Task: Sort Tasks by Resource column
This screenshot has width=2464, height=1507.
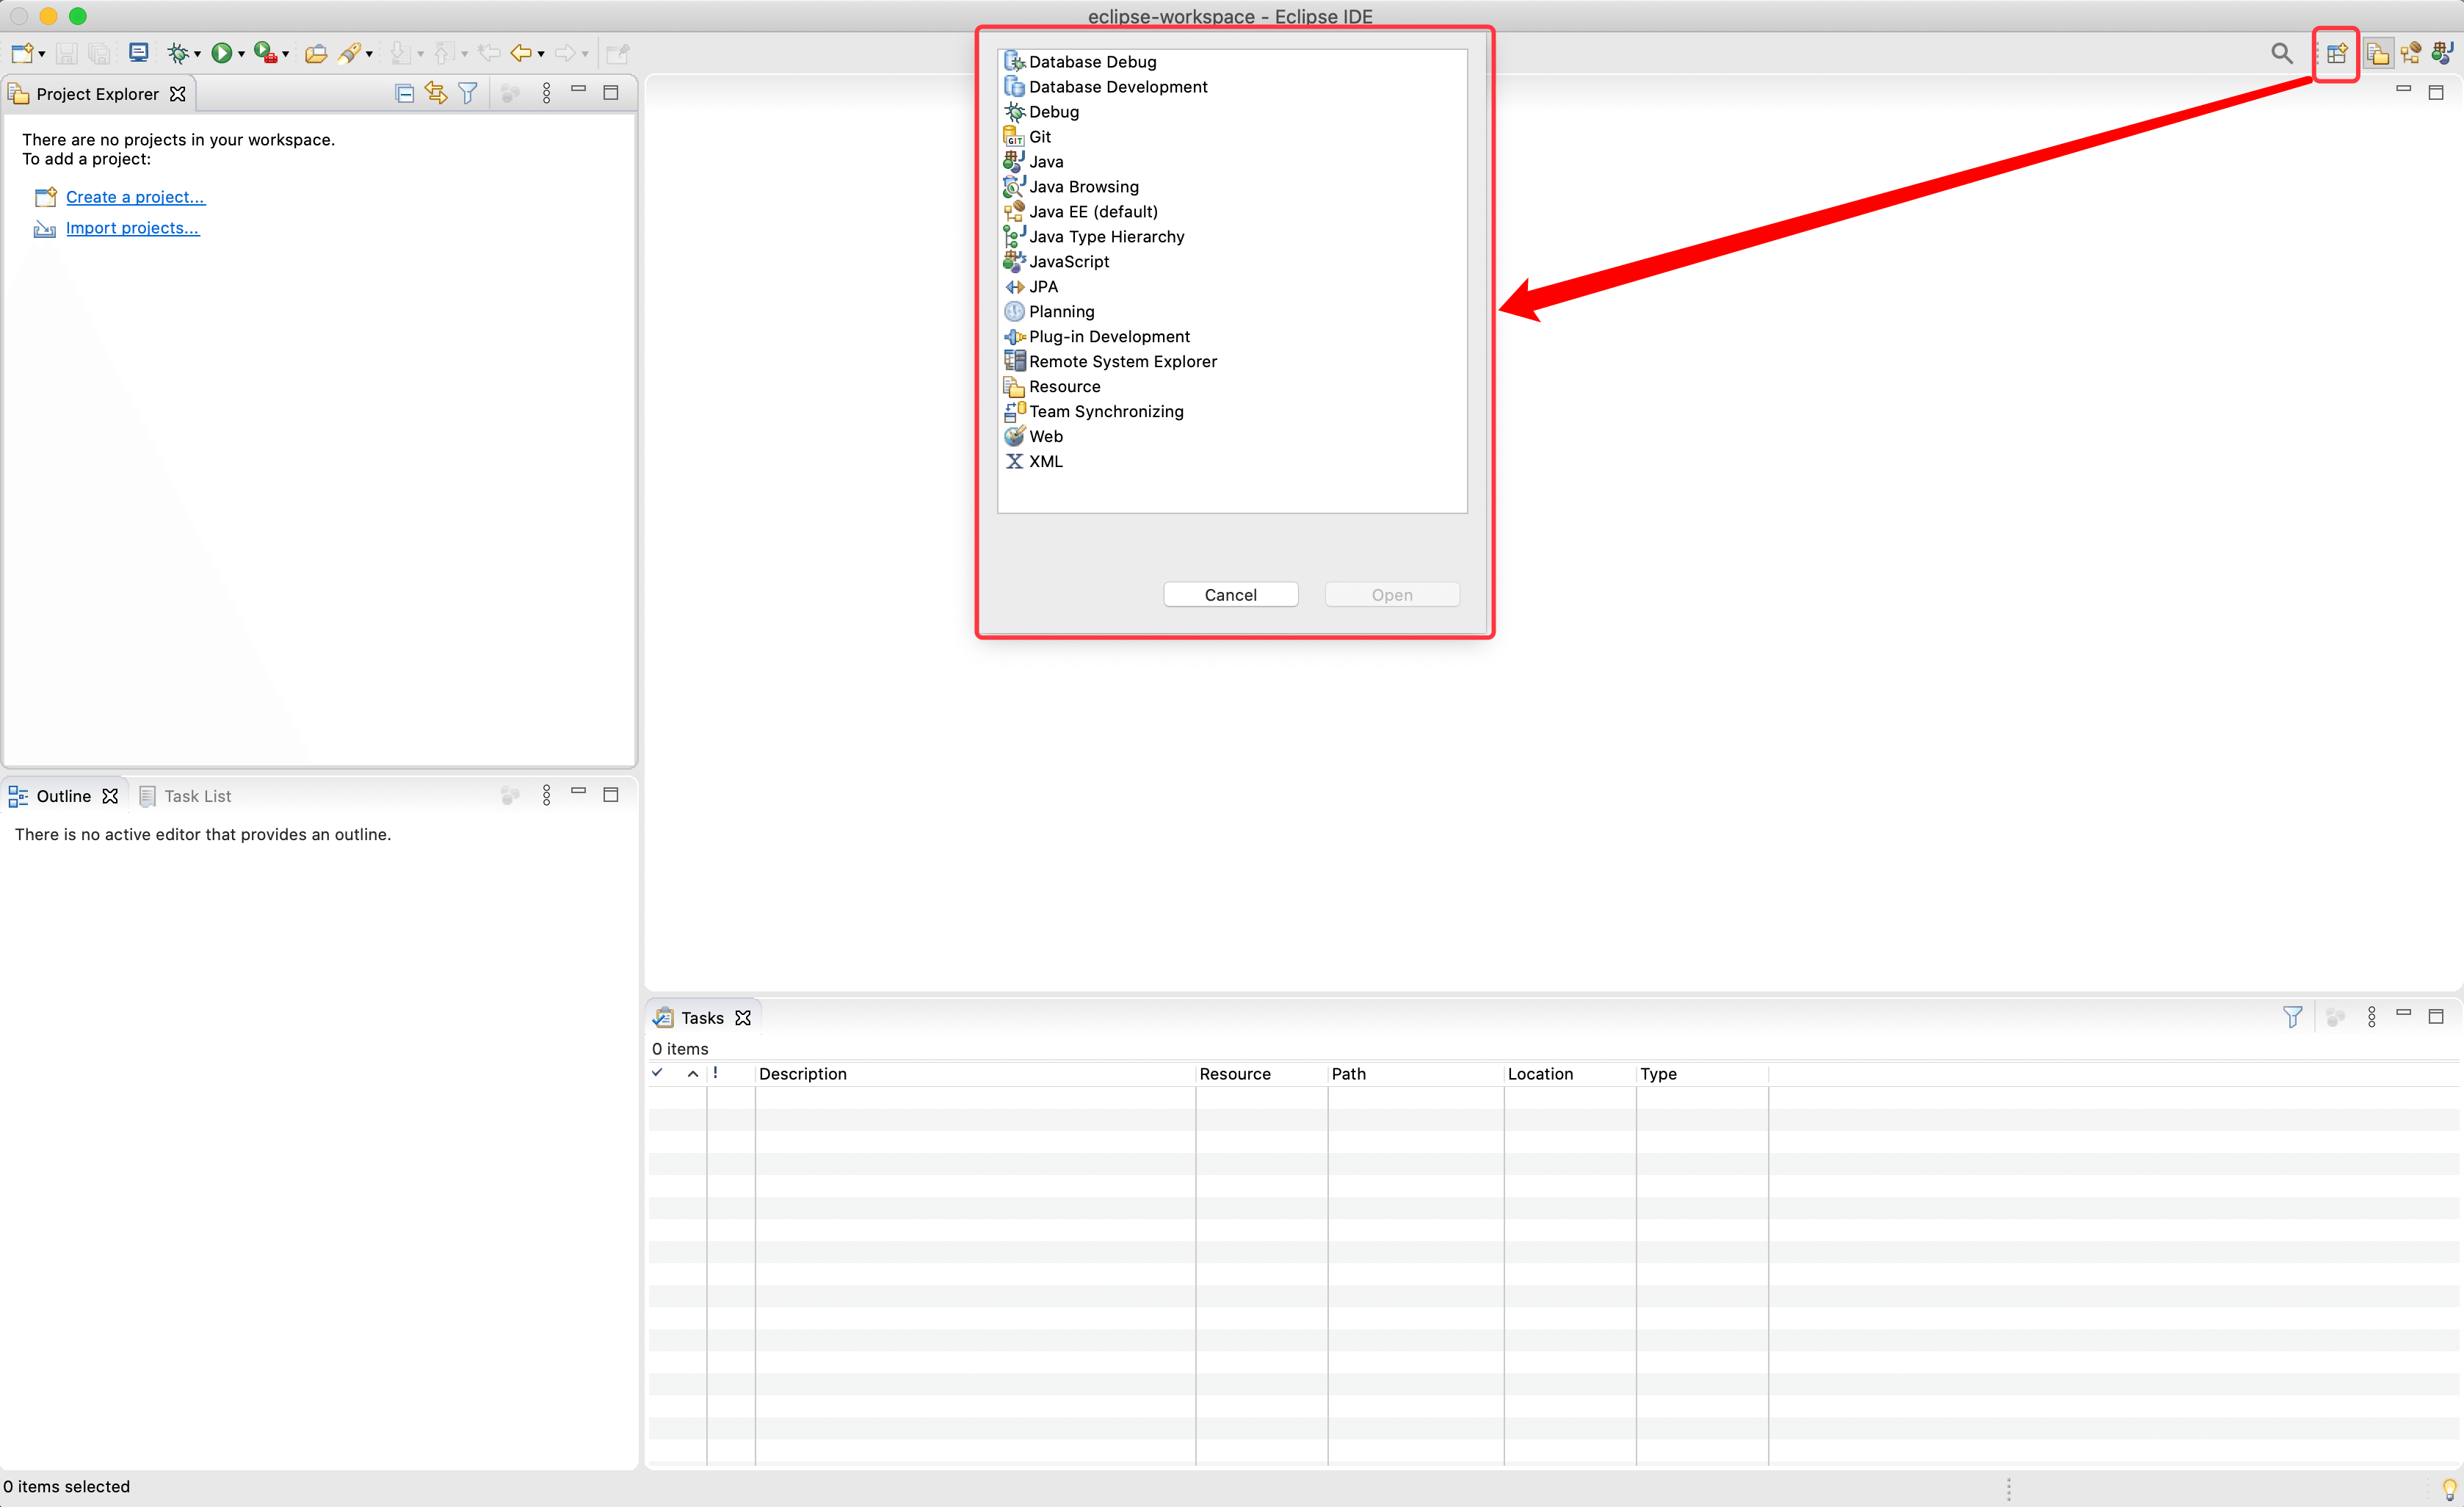Action: (x=1262, y=1074)
